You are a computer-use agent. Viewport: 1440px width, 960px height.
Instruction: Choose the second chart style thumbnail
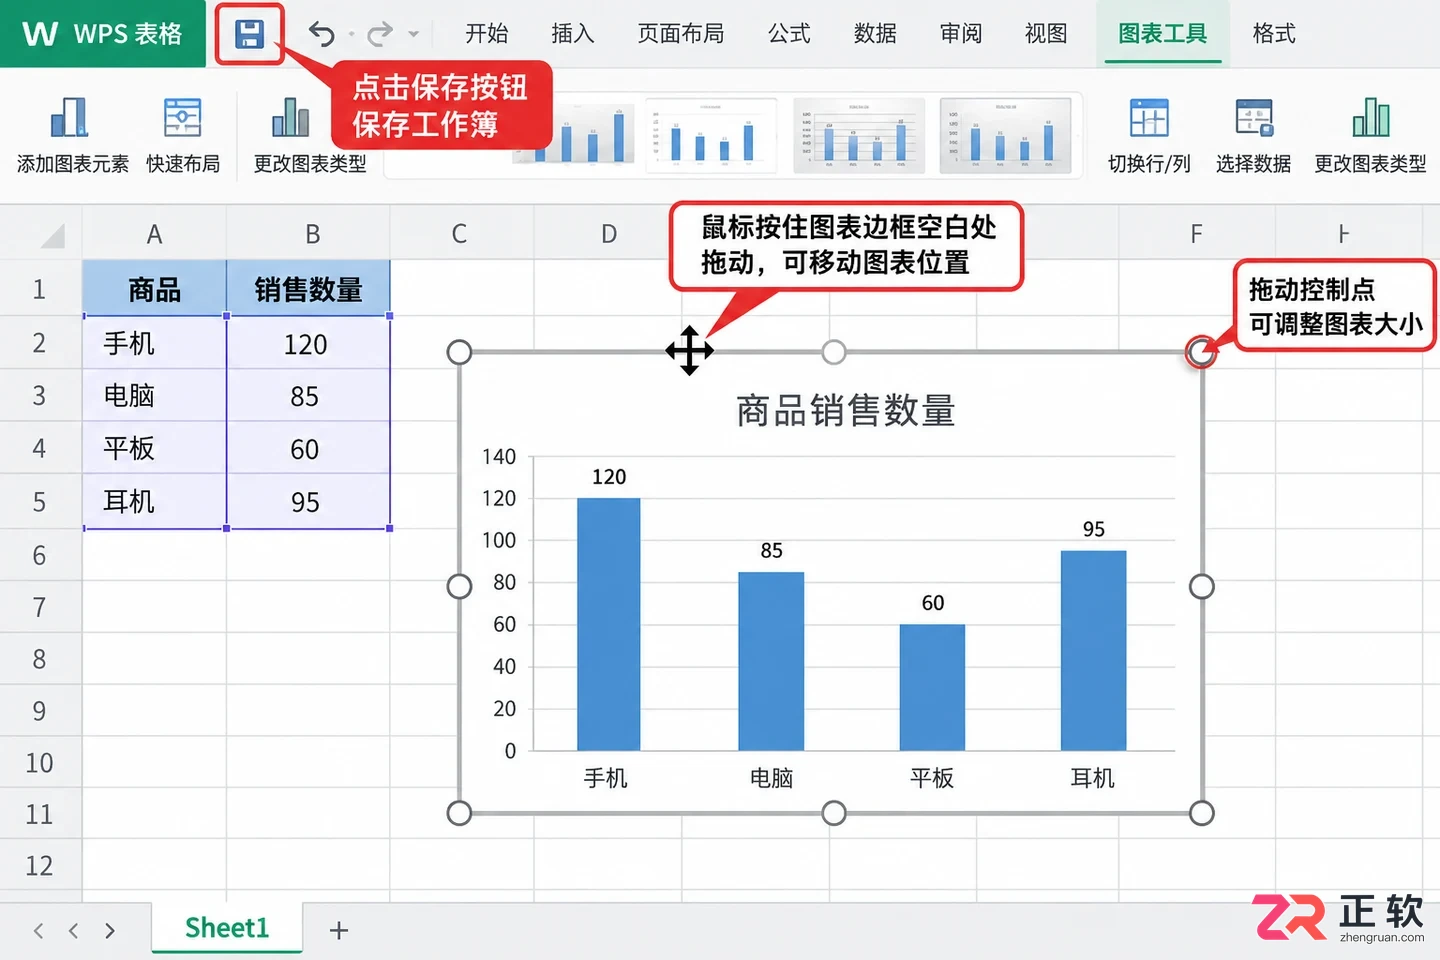point(711,135)
